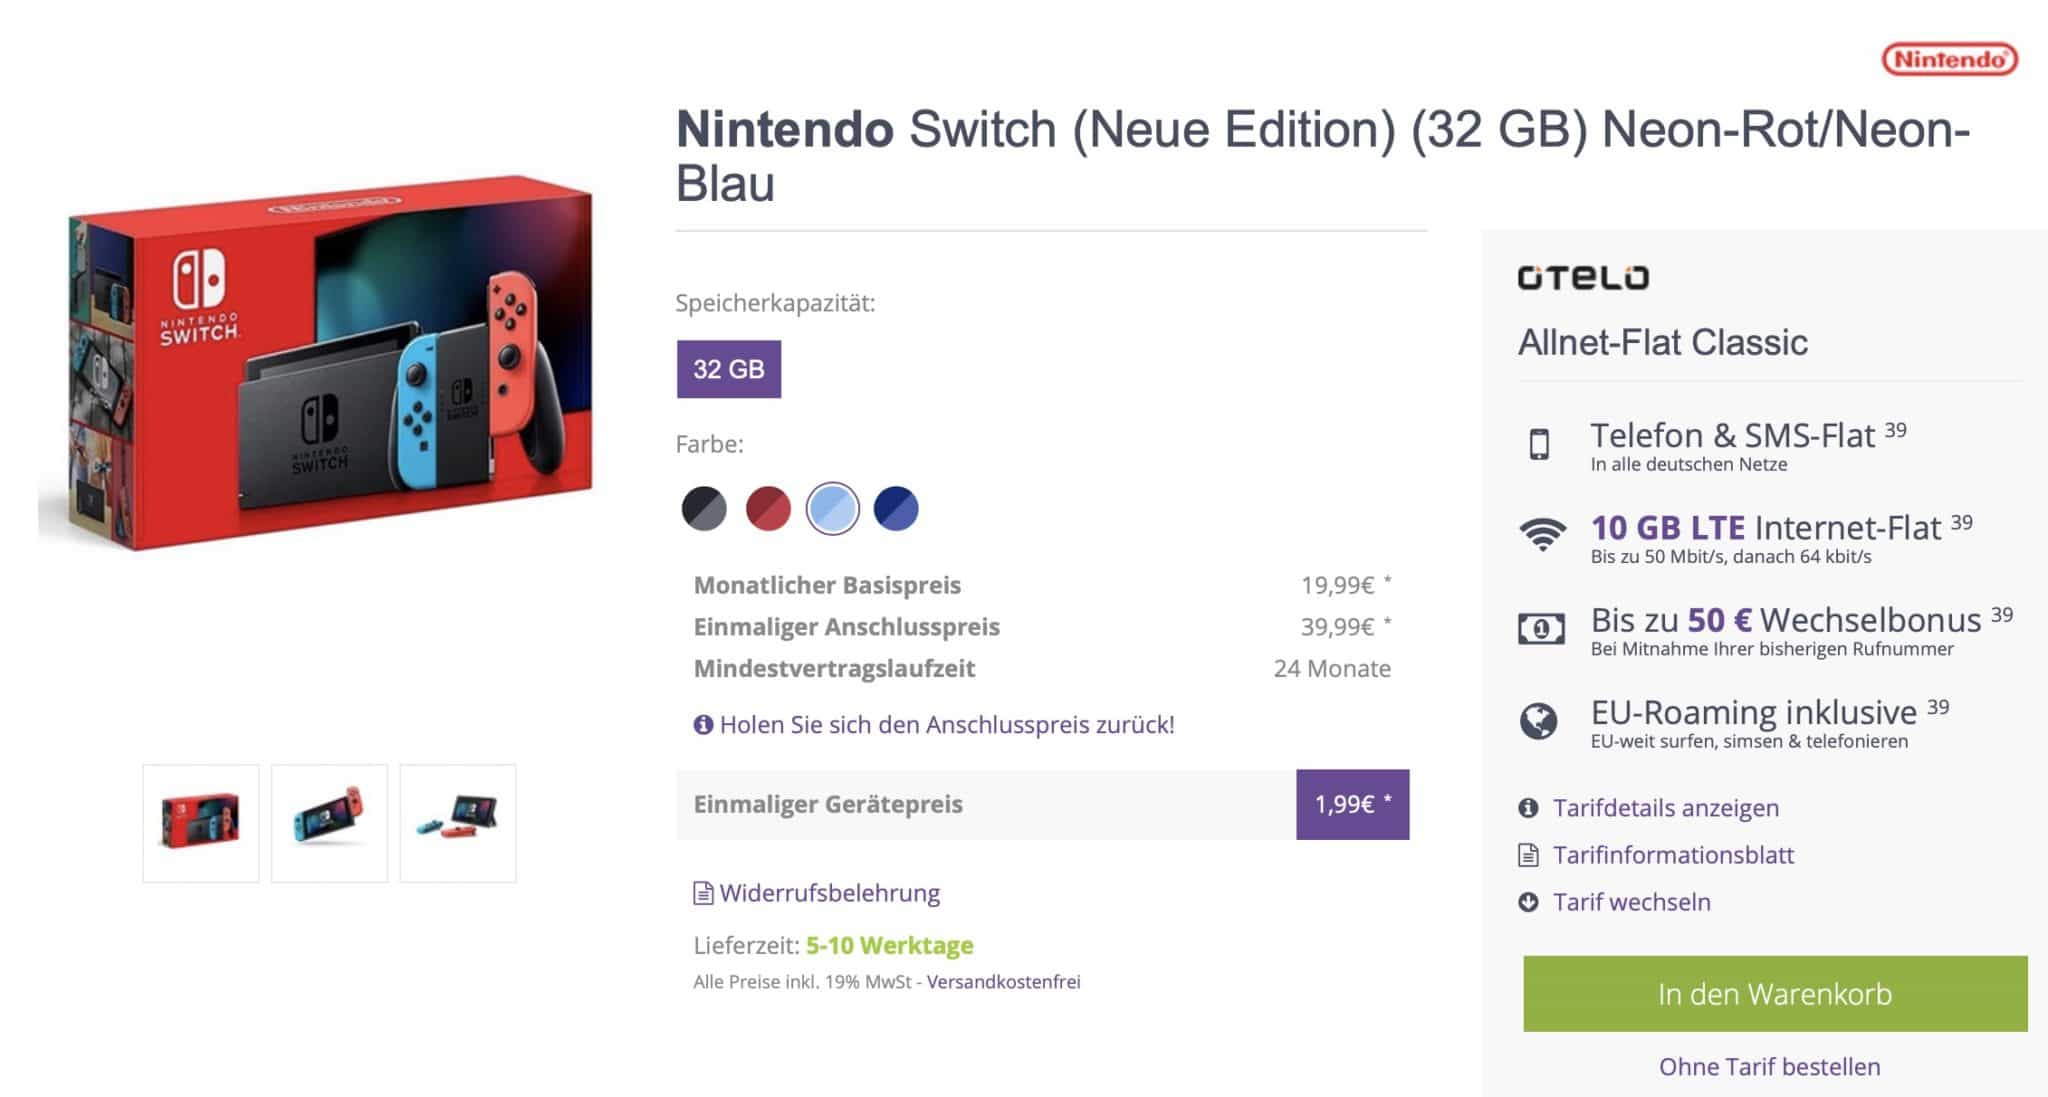Show the boxed Switch thumbnail image

[201, 824]
